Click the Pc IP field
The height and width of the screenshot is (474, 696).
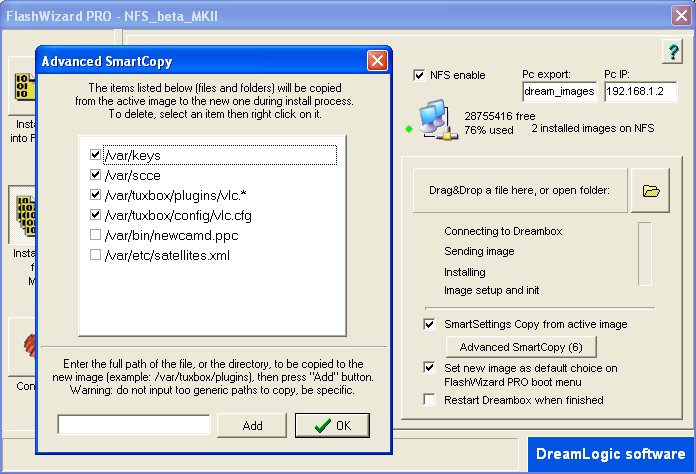641,91
